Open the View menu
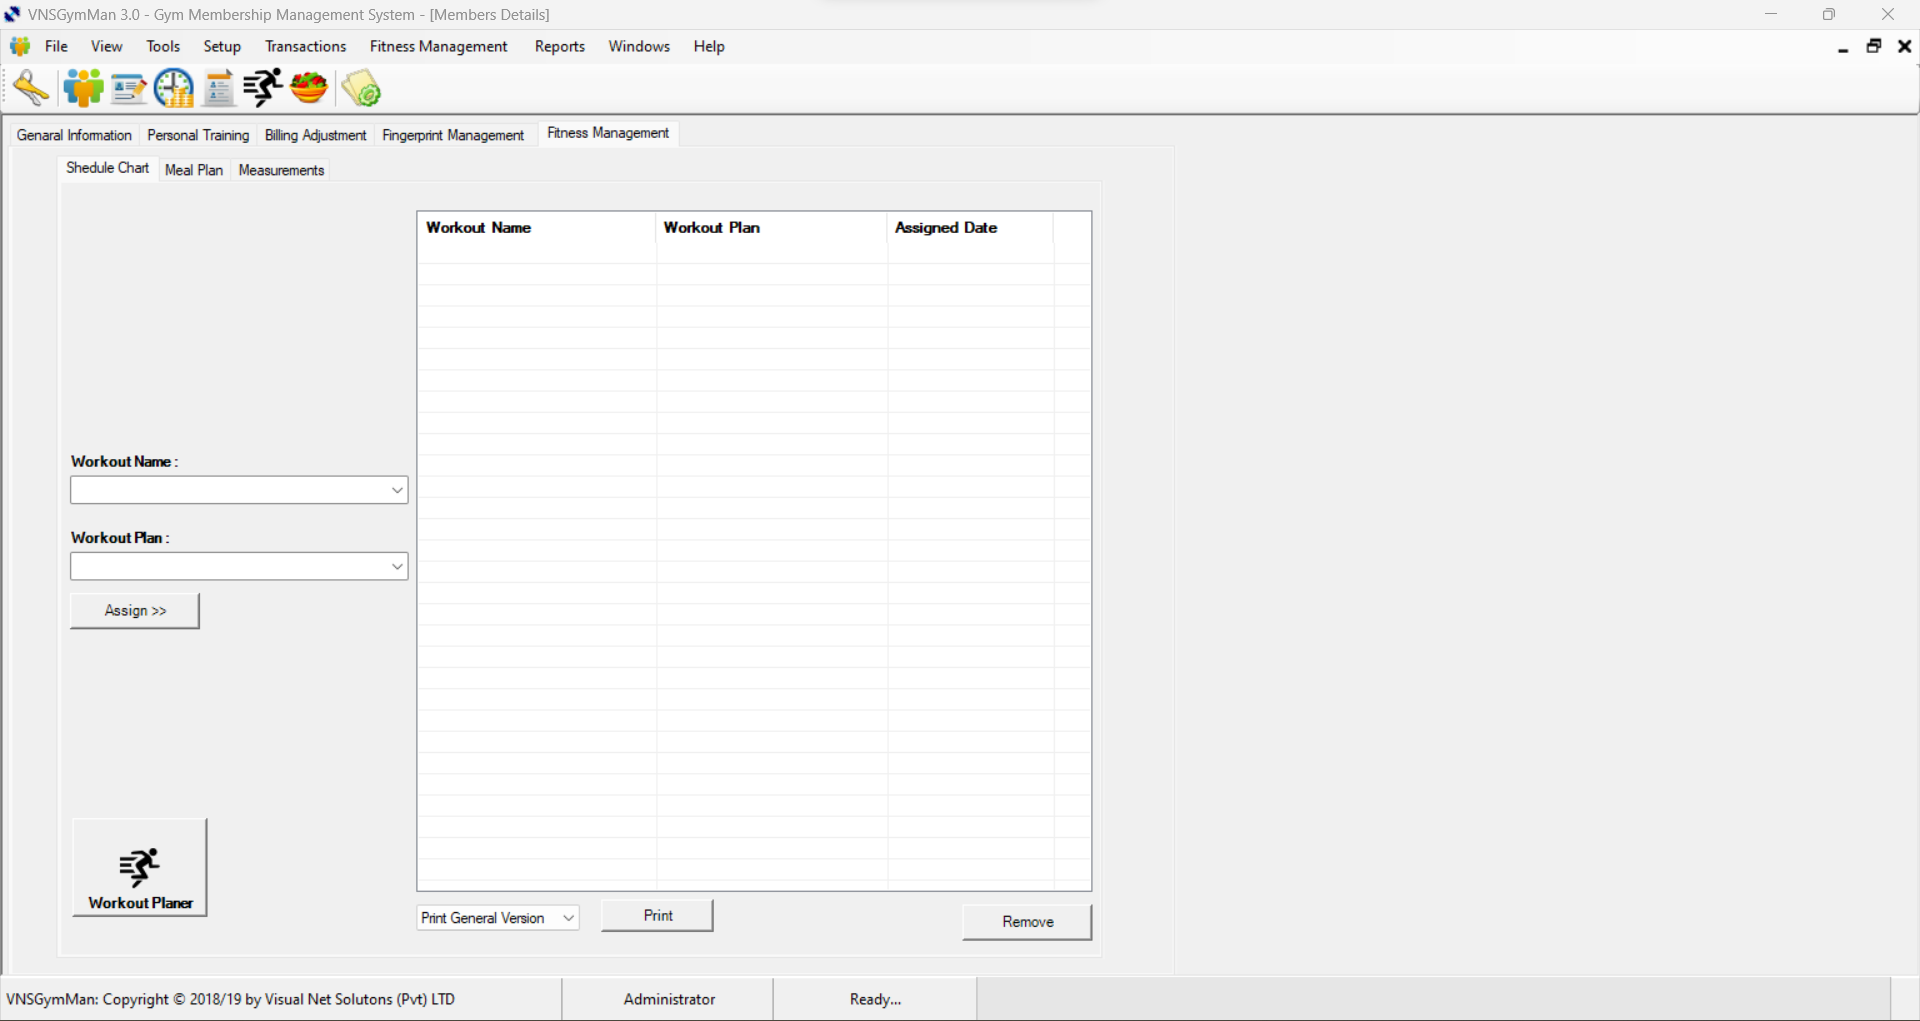Viewport: 1920px width, 1021px height. coord(107,46)
